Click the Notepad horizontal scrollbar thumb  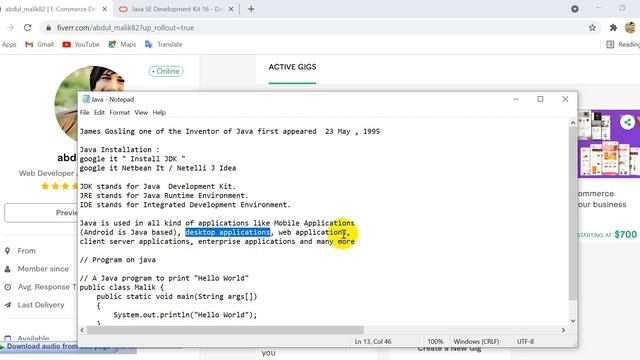225,330
